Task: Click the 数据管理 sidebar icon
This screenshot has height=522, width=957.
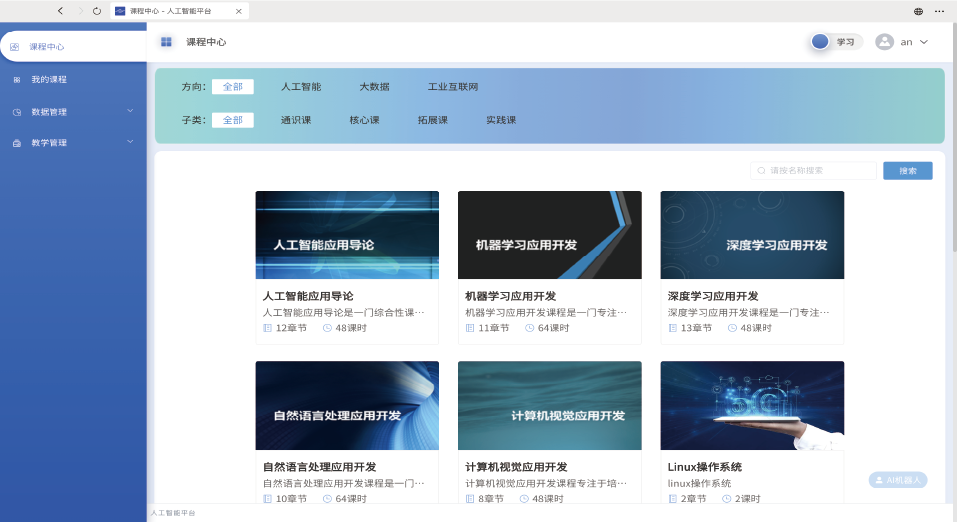Action: coord(16,112)
